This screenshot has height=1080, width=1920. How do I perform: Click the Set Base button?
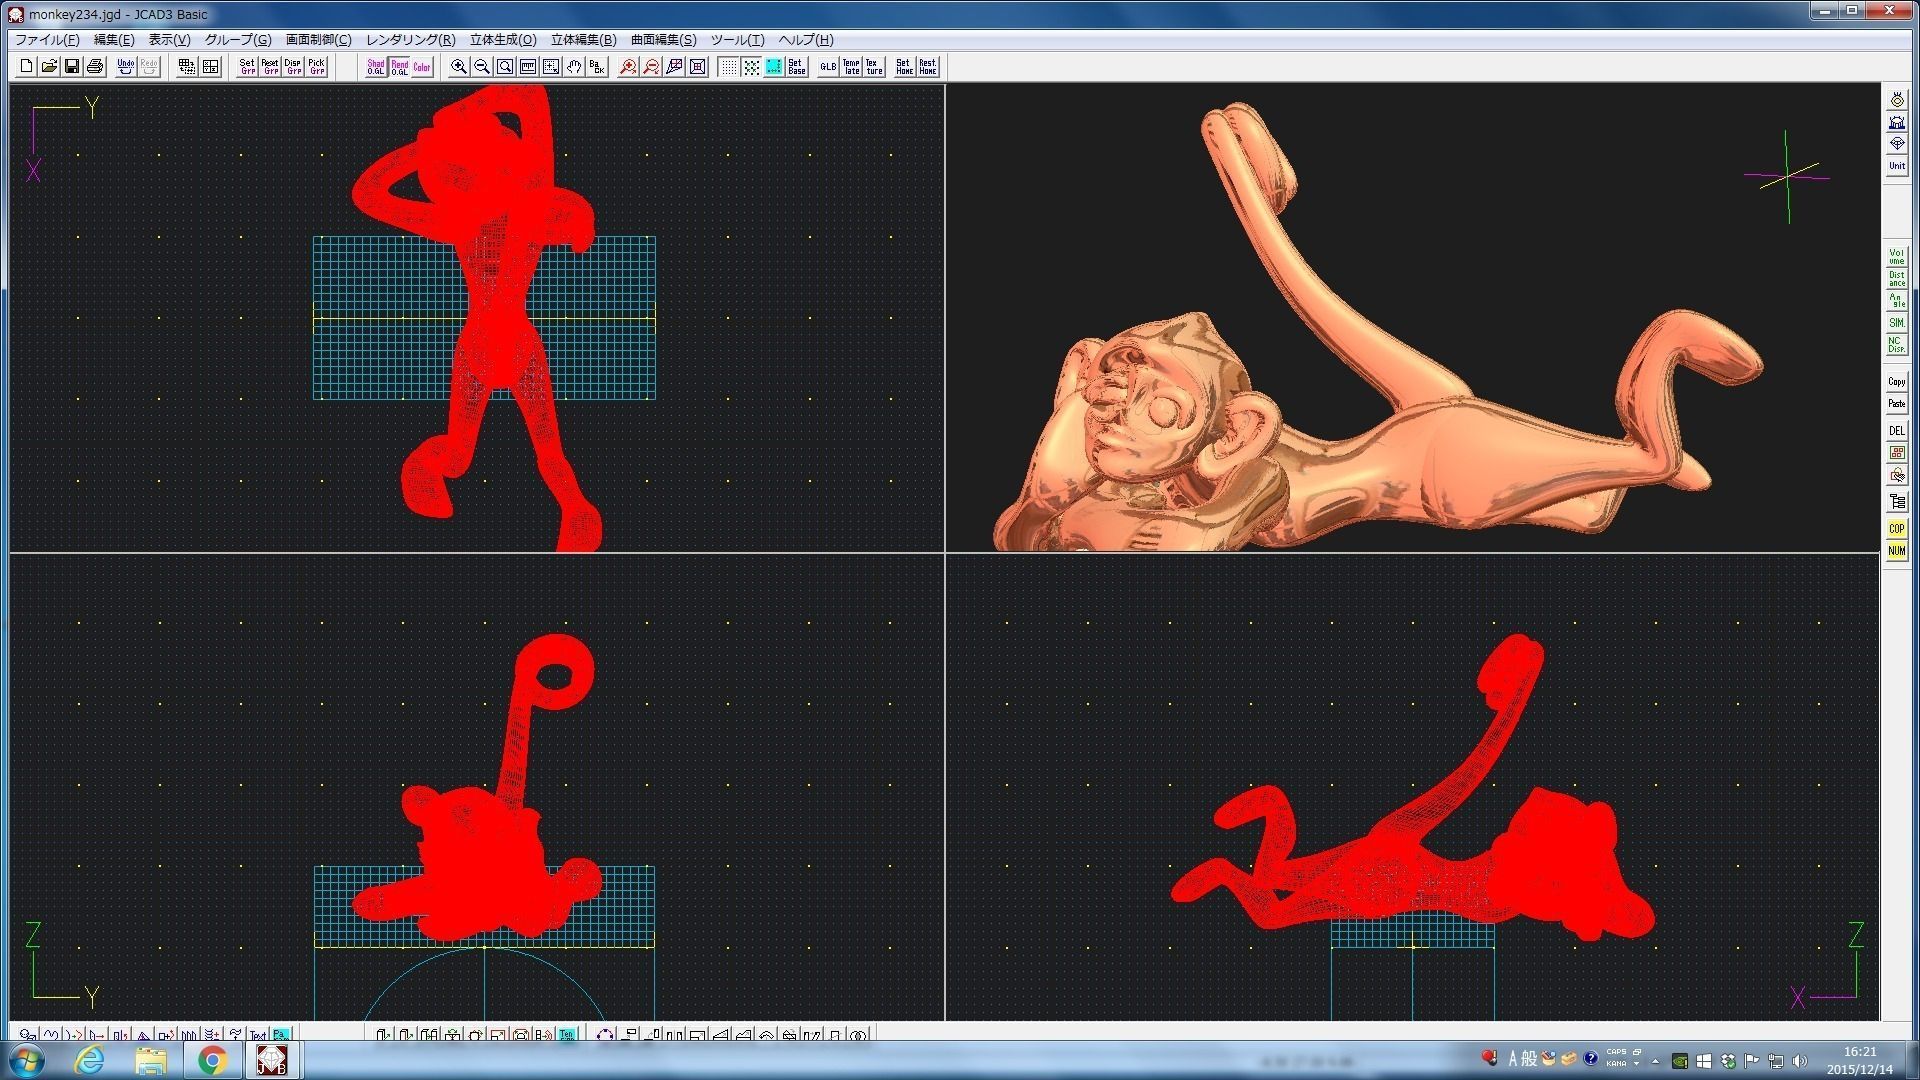(x=797, y=67)
